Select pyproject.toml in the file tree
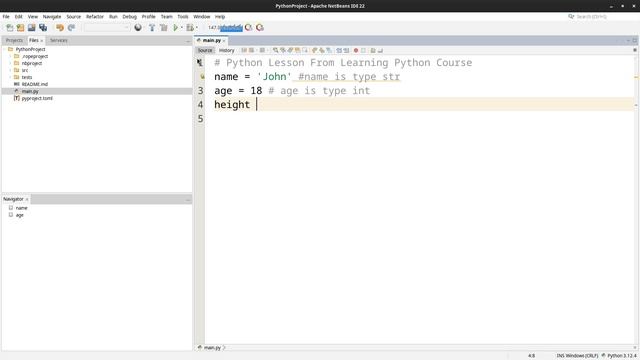 coord(37,98)
